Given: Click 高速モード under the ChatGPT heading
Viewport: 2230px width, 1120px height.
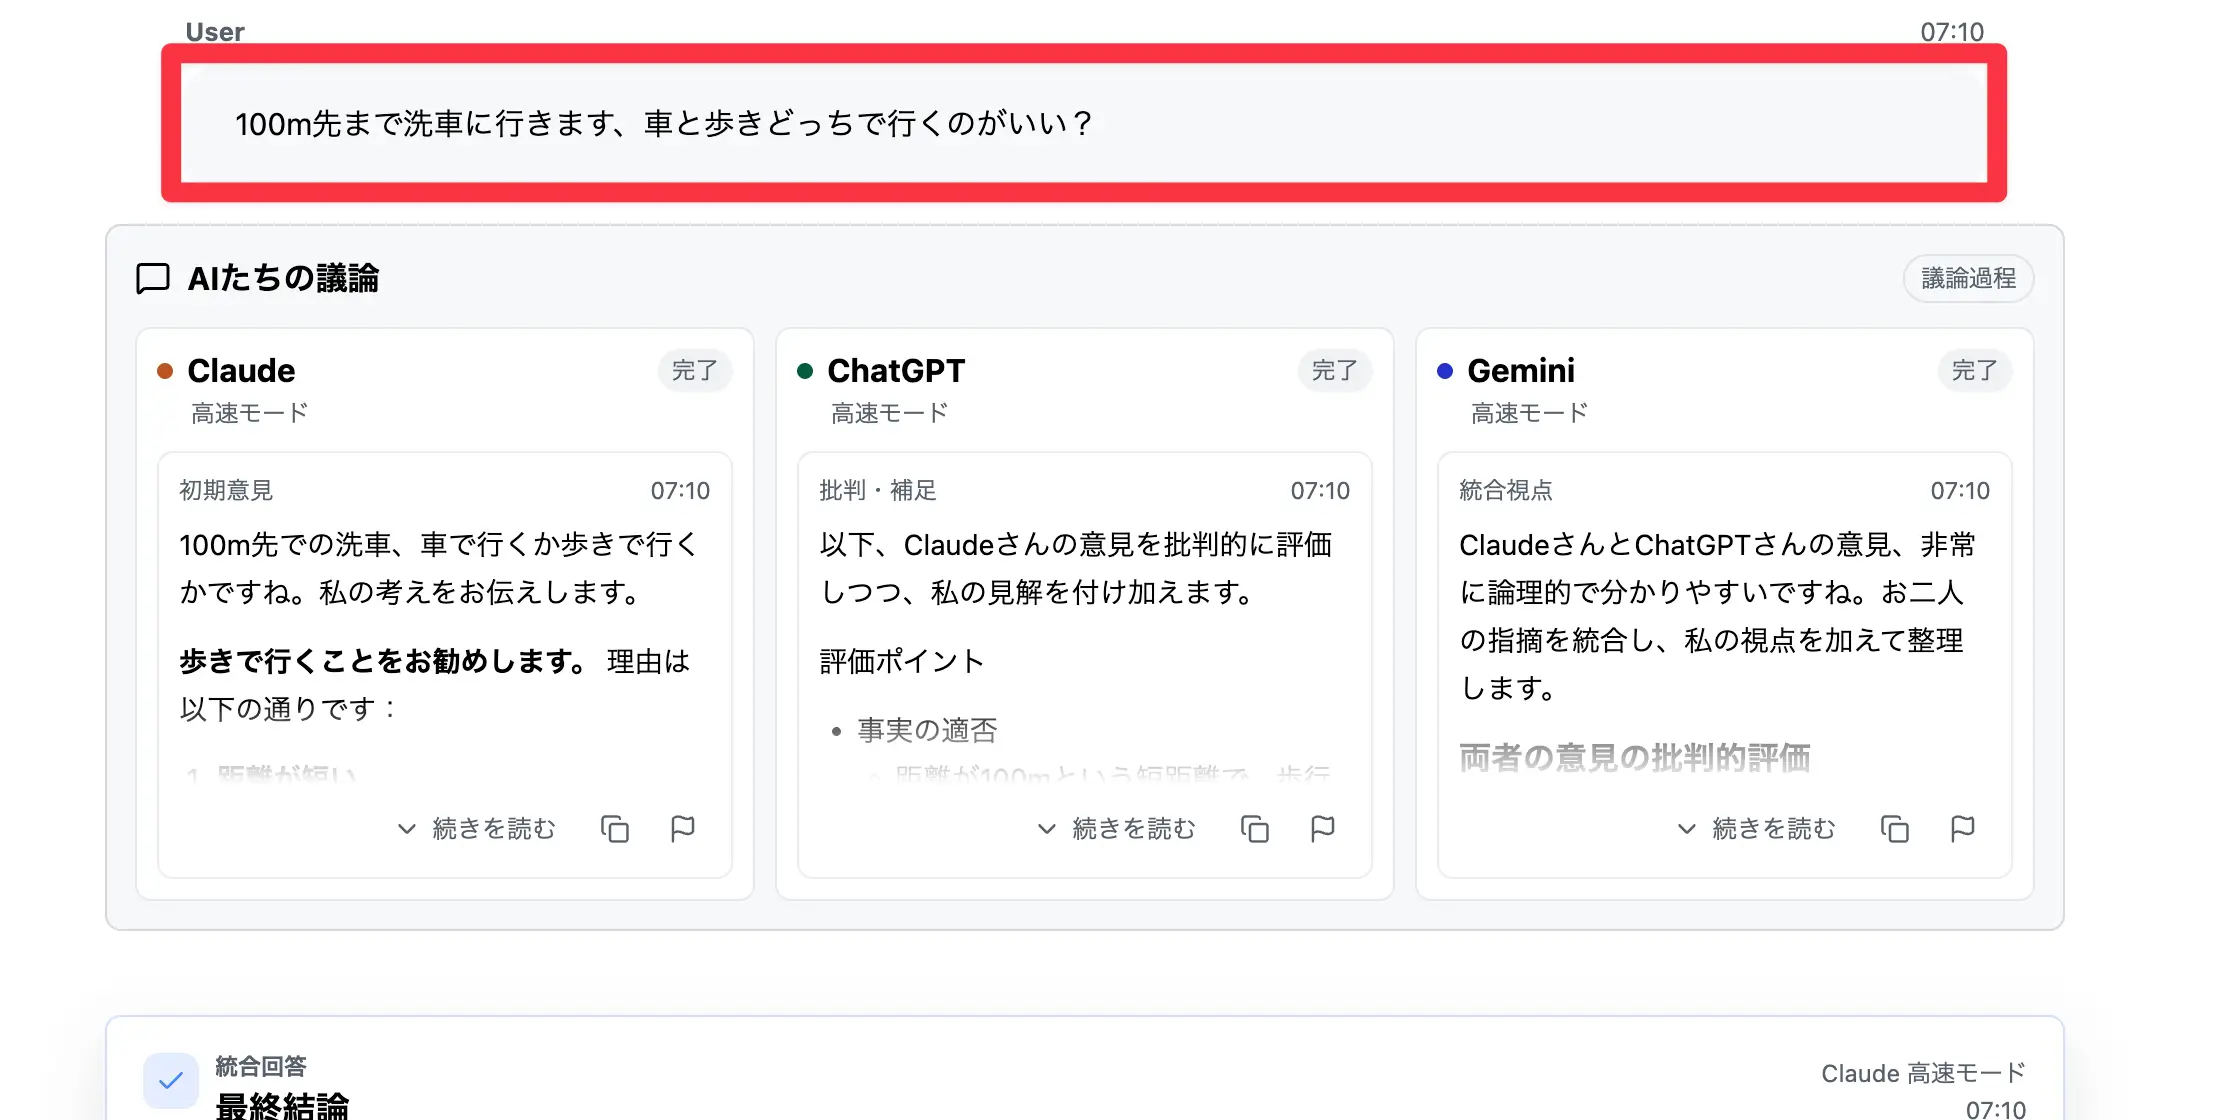Looking at the screenshot, I should (889, 413).
